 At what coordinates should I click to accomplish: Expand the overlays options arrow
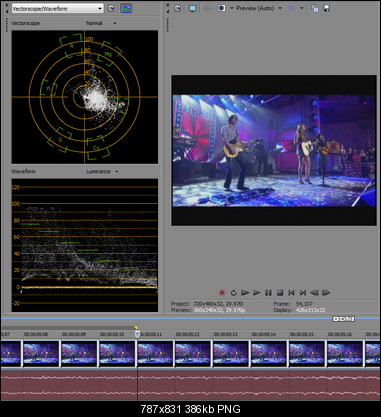301,8
